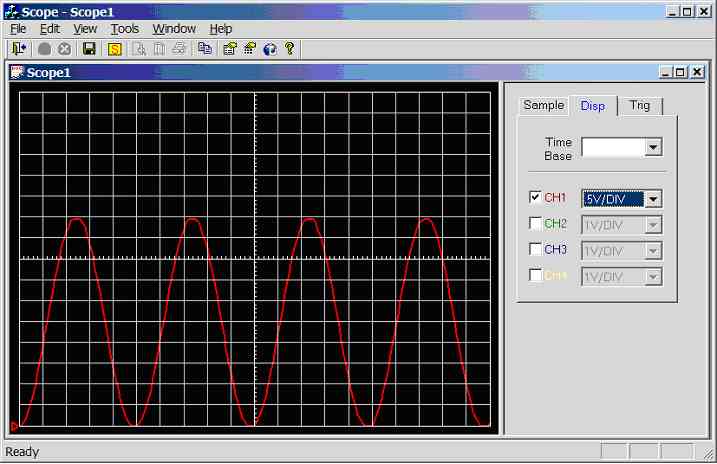Uncheck the CH1 channel checkbox
This screenshot has height=464, width=717.
(535, 197)
